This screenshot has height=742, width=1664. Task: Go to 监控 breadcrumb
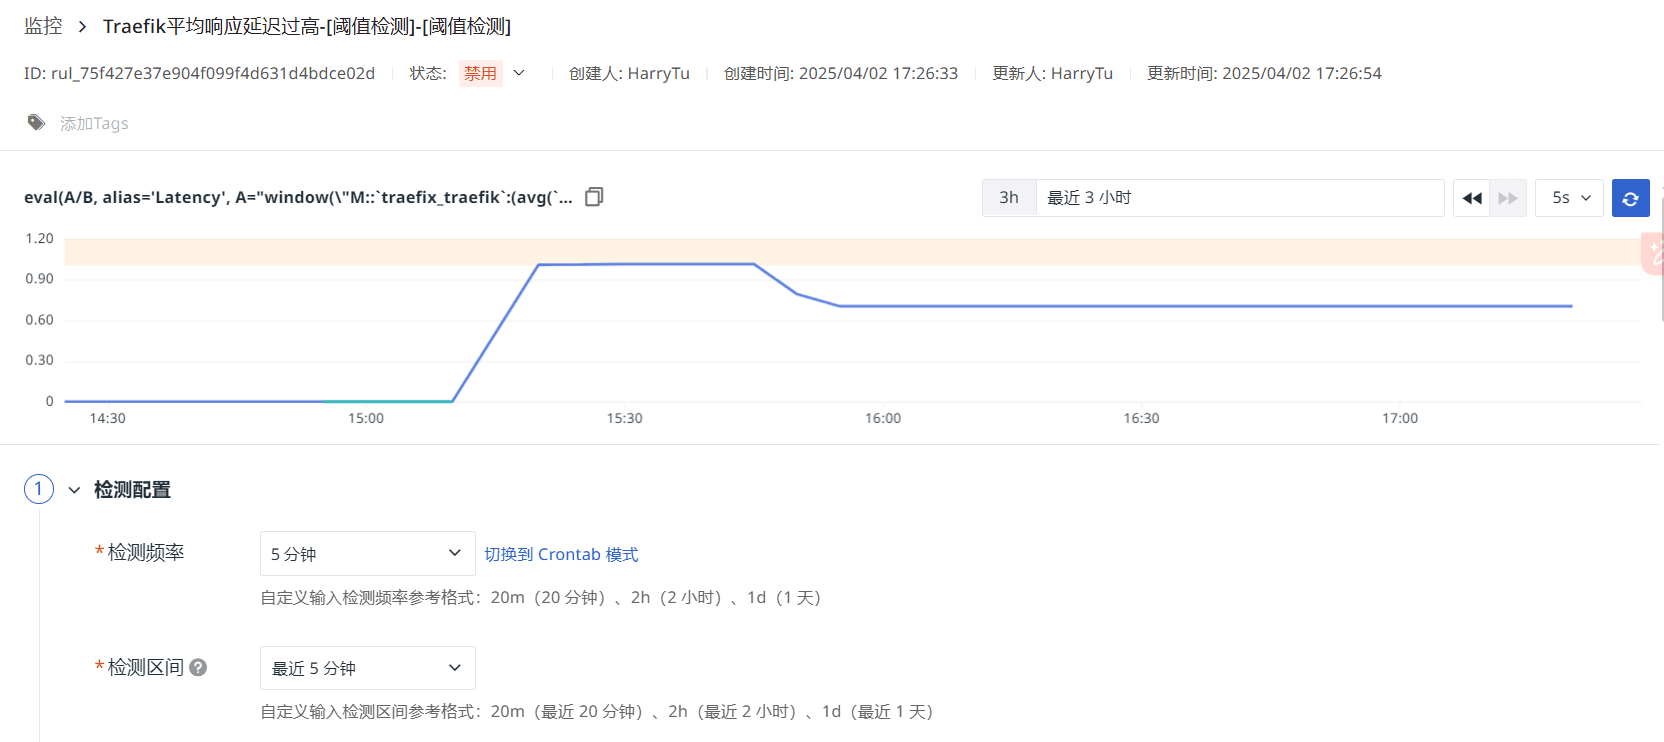click(43, 26)
